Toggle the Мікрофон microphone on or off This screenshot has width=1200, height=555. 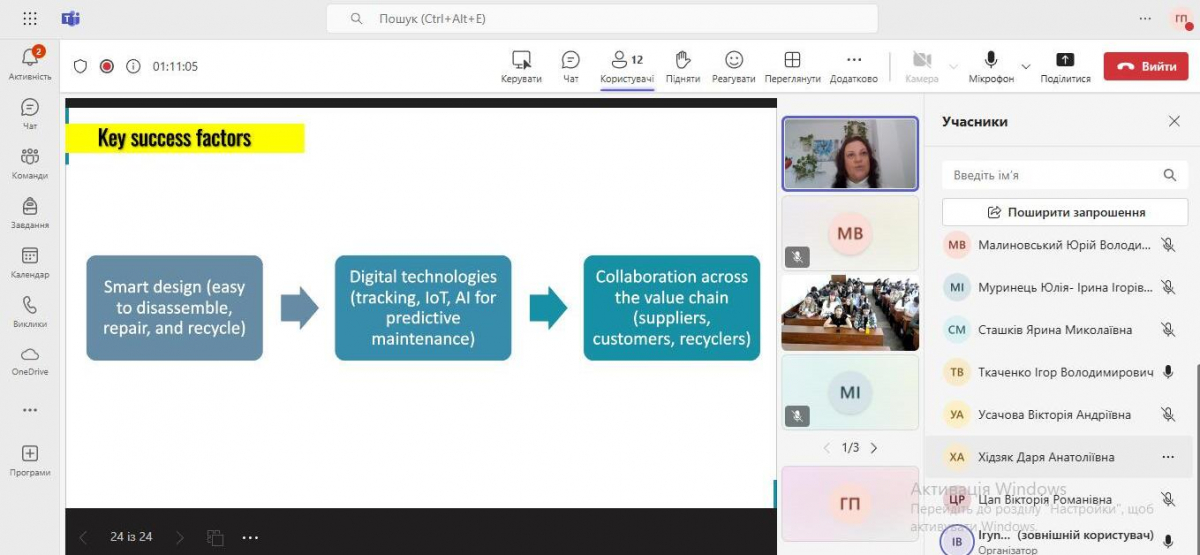(x=990, y=66)
